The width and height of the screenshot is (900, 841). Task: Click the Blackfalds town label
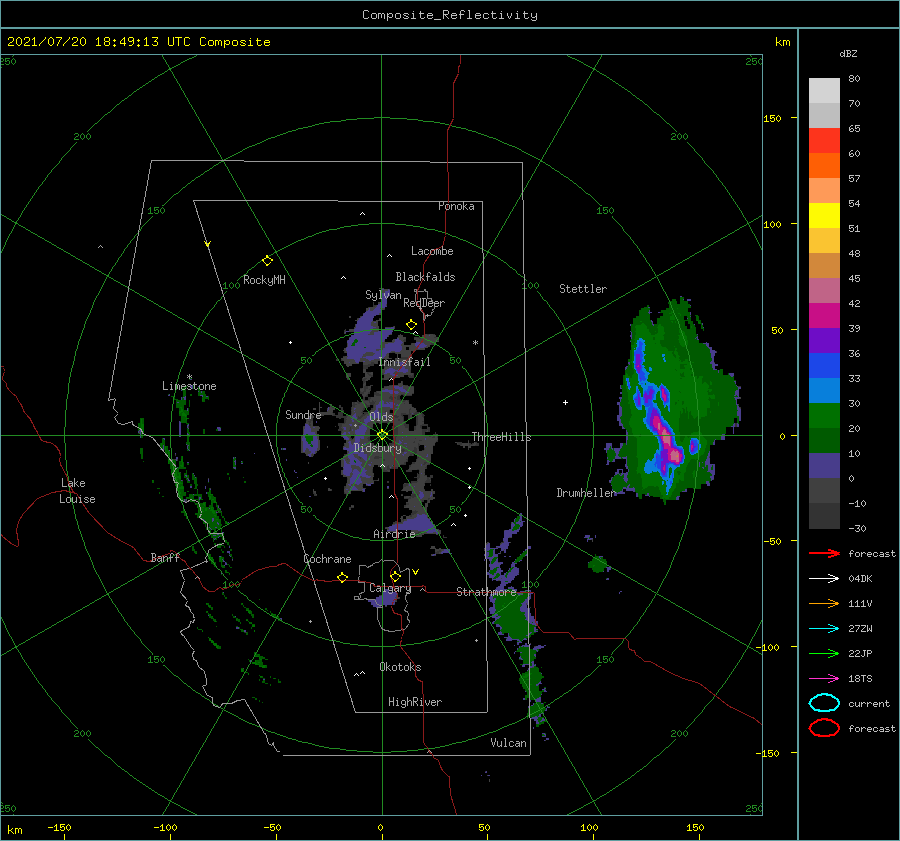pos(425,277)
